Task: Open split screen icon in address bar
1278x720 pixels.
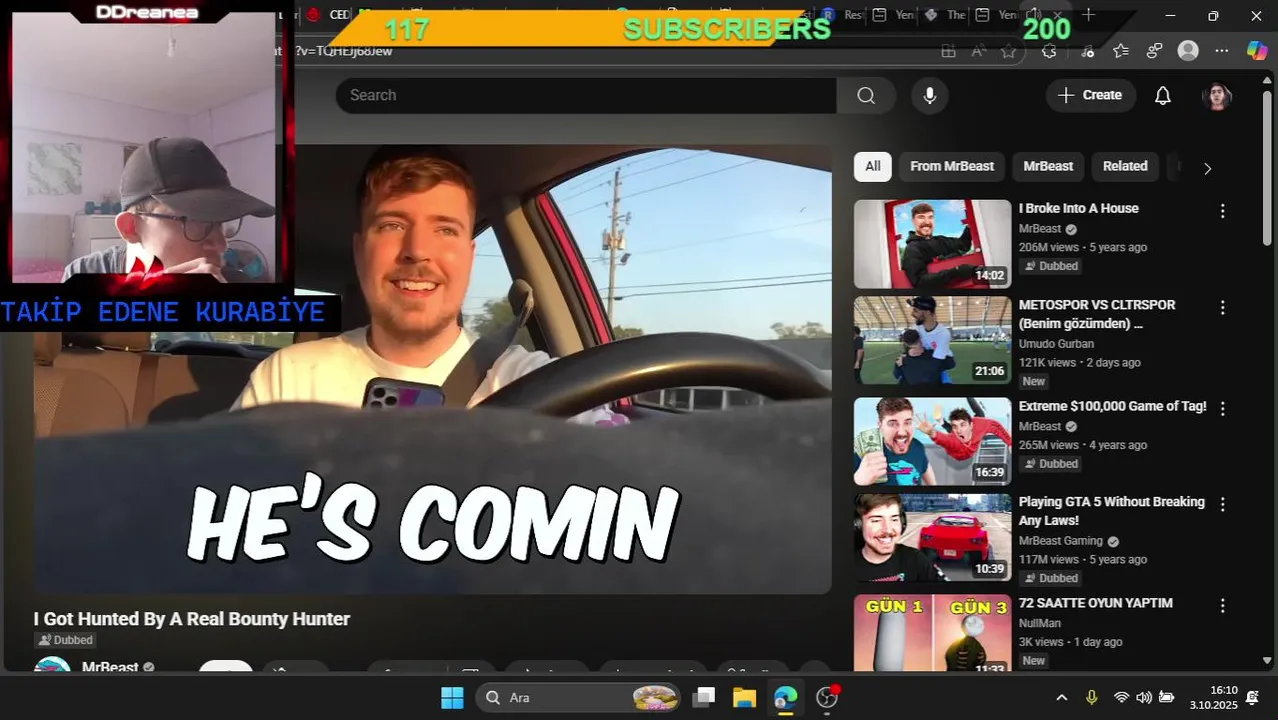Action: pyautogui.click(x=948, y=51)
